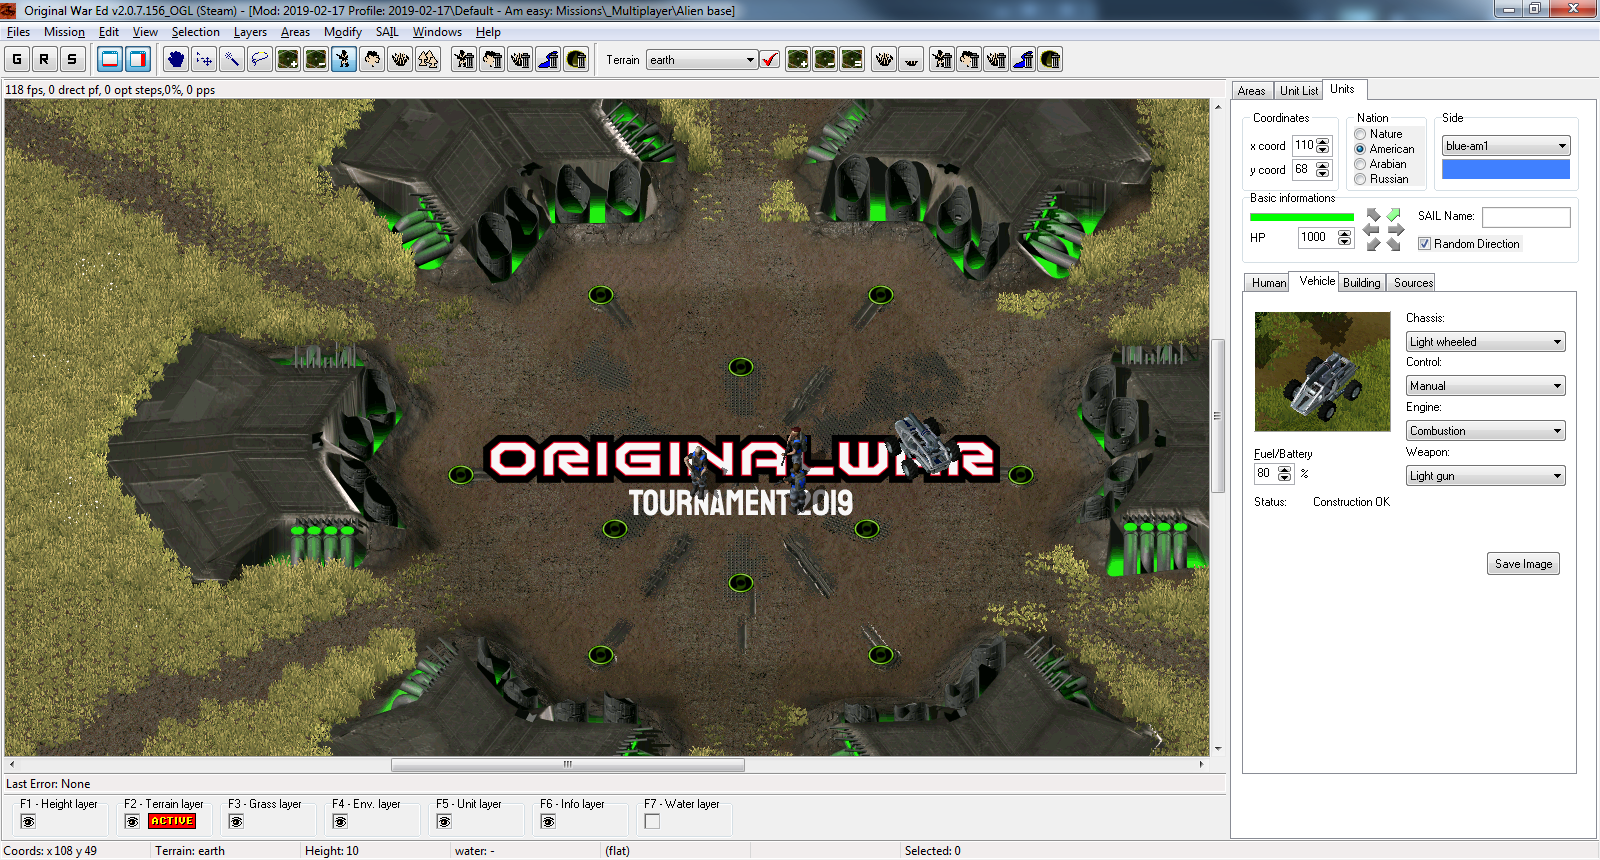Set unit direction to right arrow
1600x860 pixels.
tap(1396, 230)
